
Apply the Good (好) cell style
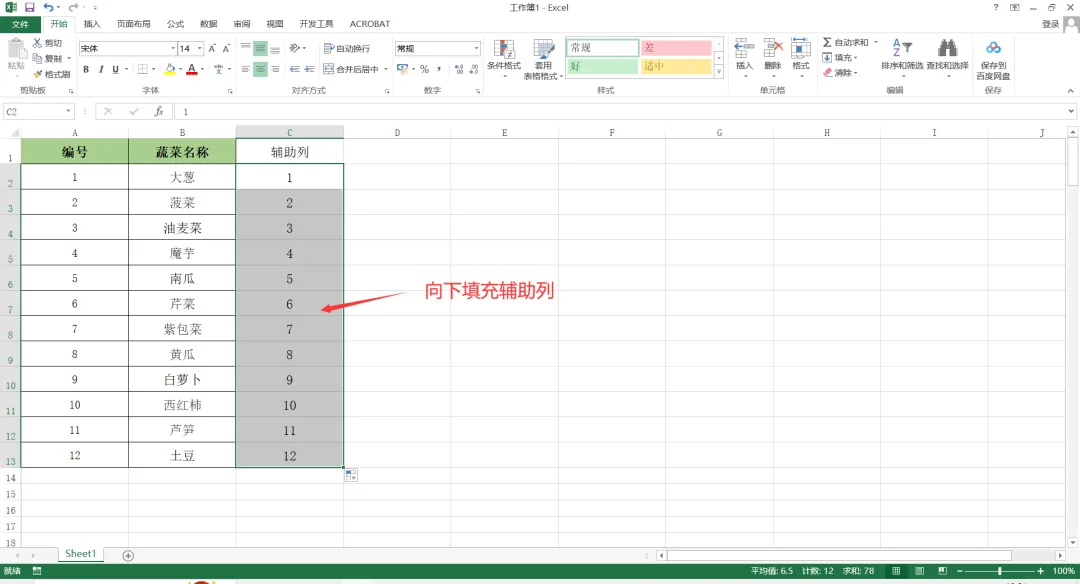tap(603, 66)
